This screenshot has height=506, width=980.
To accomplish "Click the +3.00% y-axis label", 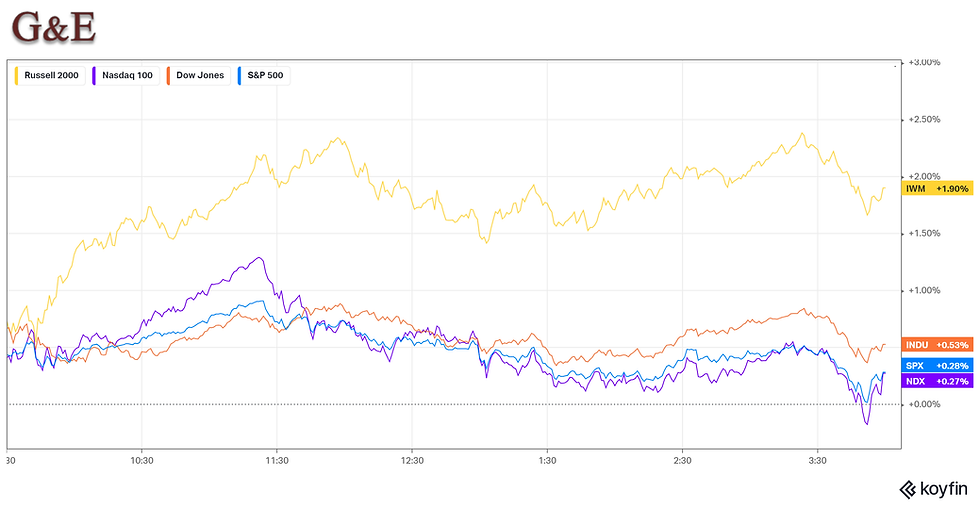I will tap(924, 62).
